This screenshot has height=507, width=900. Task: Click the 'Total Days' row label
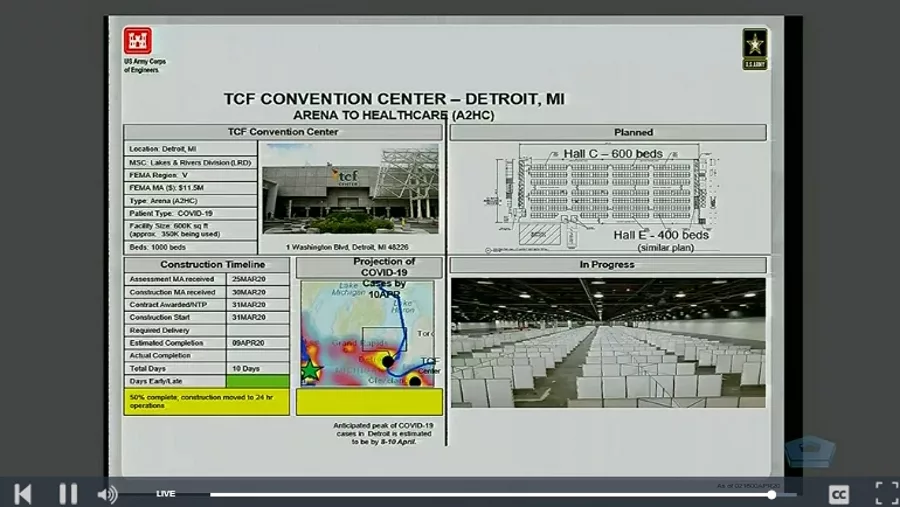(x=175, y=369)
